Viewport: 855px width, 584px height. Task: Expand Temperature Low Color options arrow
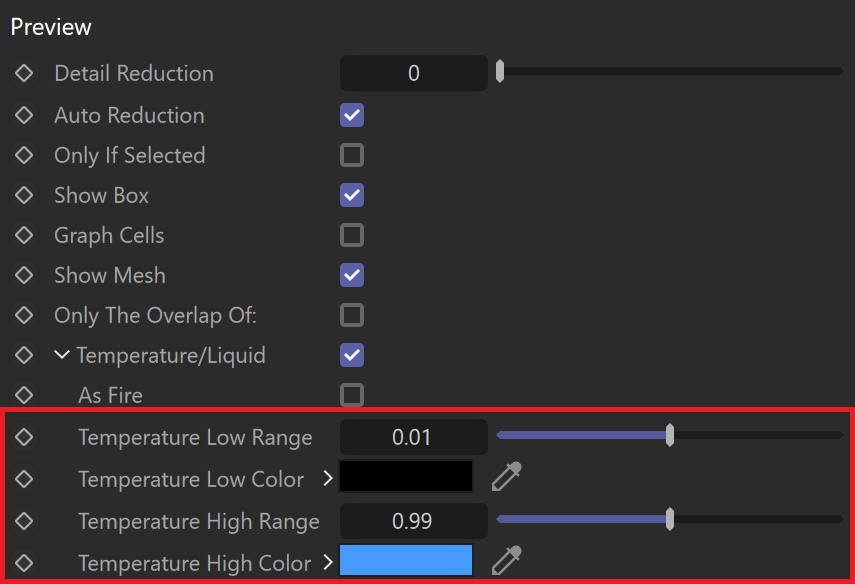(x=328, y=478)
